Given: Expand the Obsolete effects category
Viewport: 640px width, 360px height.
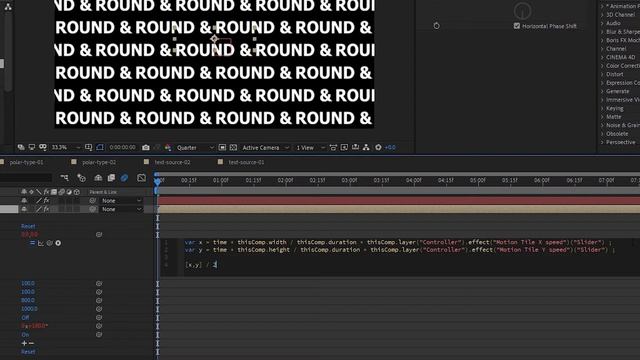Looking at the screenshot, I should coord(602,133).
